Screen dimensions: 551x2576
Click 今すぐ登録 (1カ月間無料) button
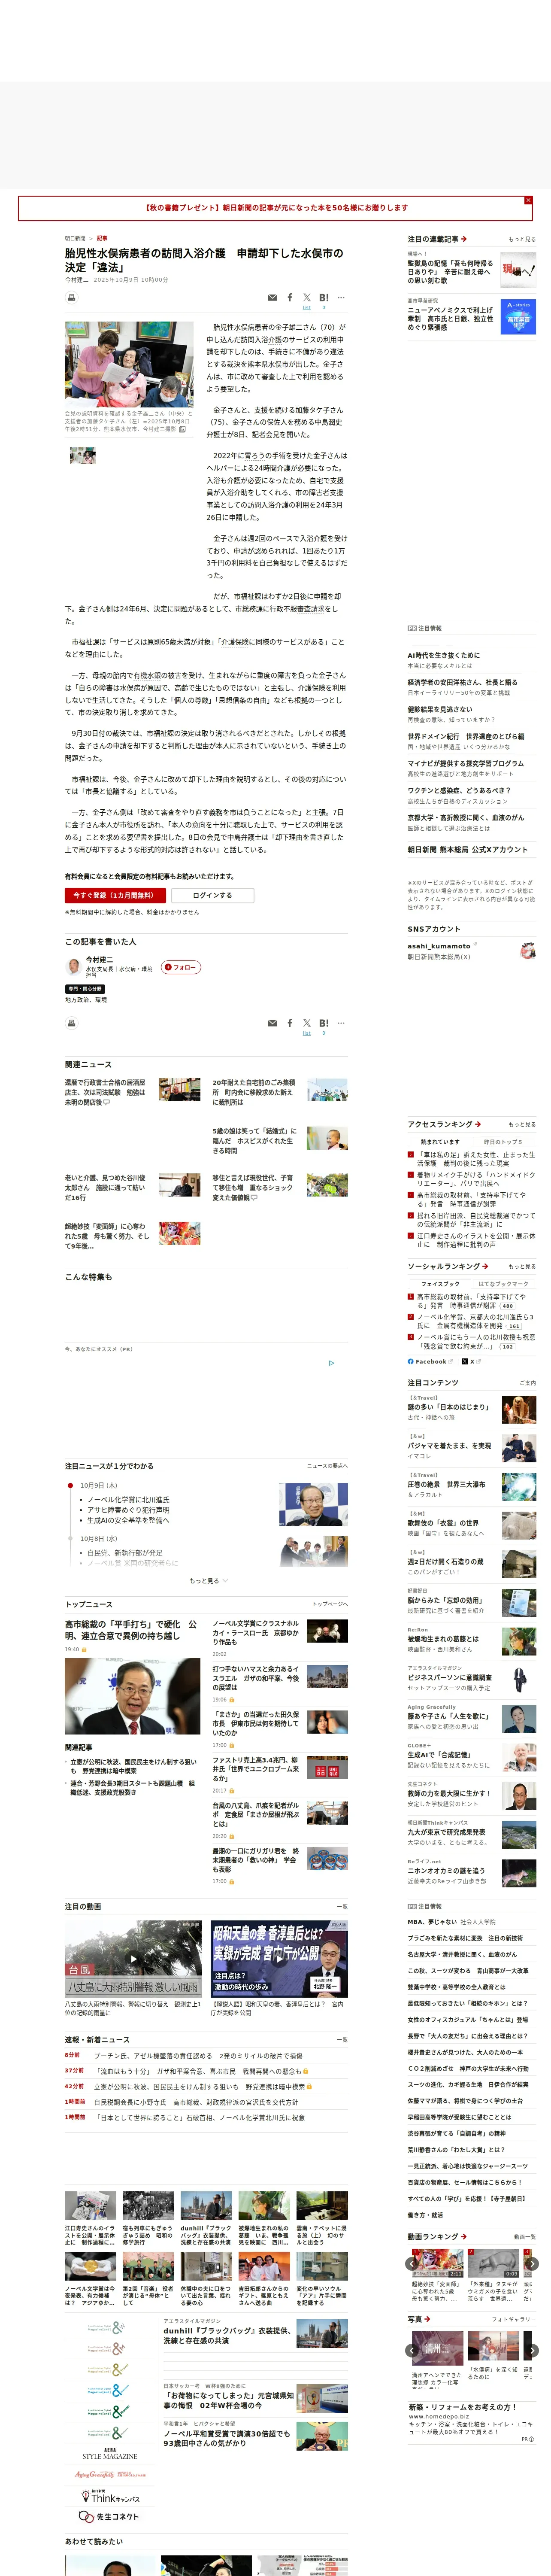[x=115, y=895]
